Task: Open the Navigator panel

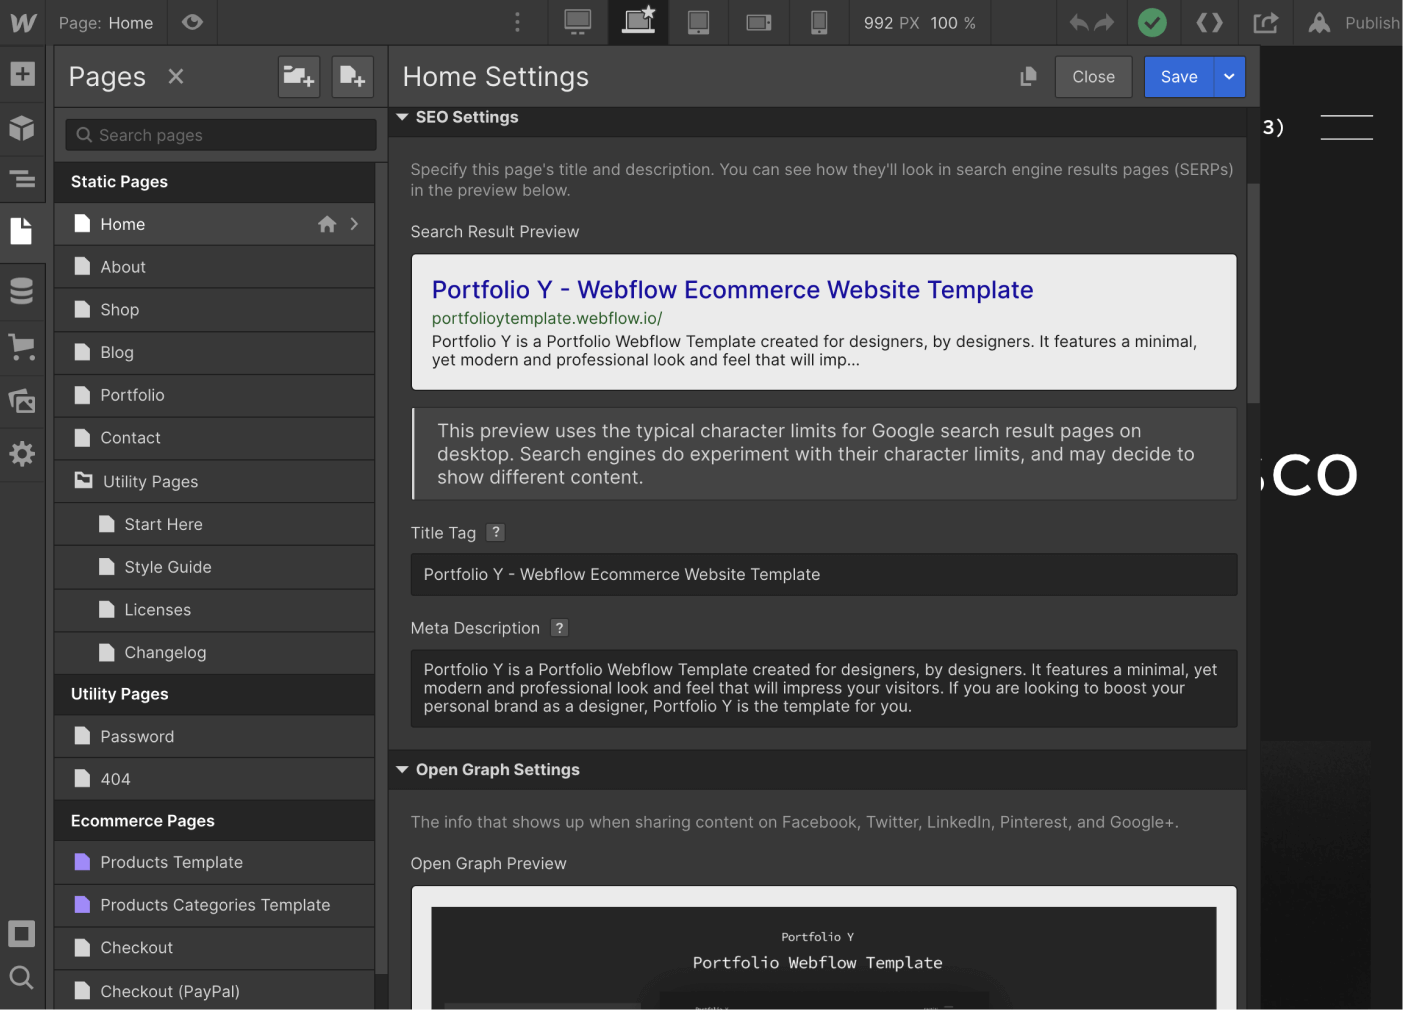Action: (22, 180)
